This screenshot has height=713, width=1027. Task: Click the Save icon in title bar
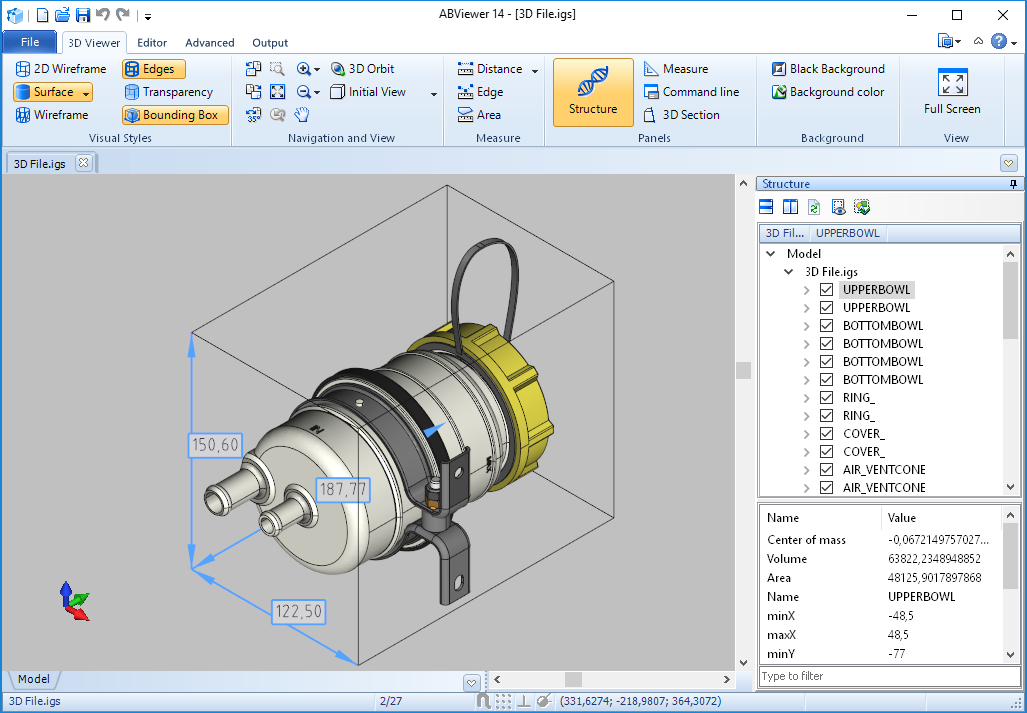[x=83, y=15]
